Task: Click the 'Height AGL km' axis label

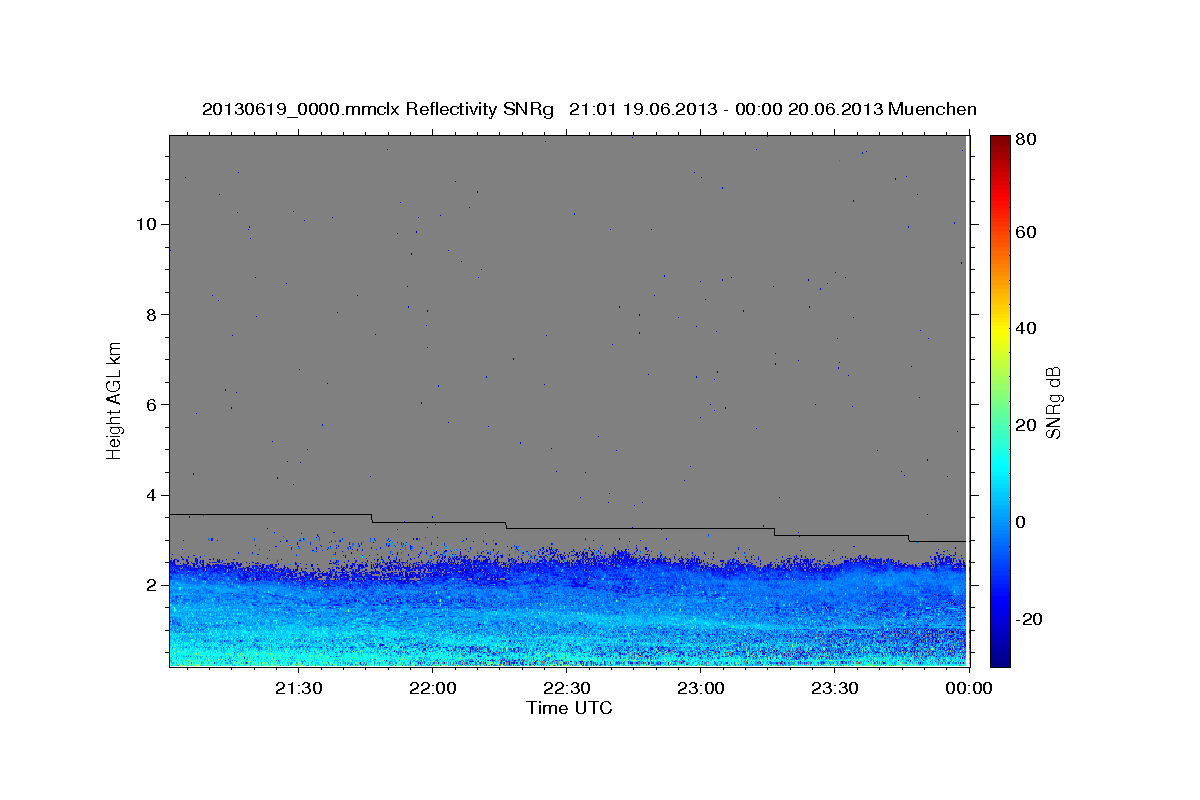Action: coord(115,400)
